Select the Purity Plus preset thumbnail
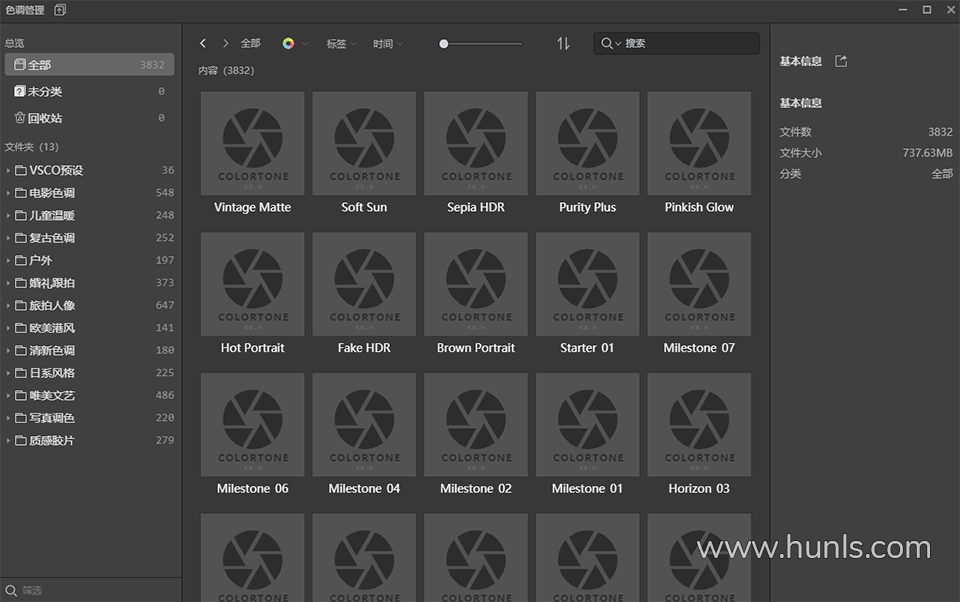The image size is (960, 602). pyautogui.click(x=588, y=143)
